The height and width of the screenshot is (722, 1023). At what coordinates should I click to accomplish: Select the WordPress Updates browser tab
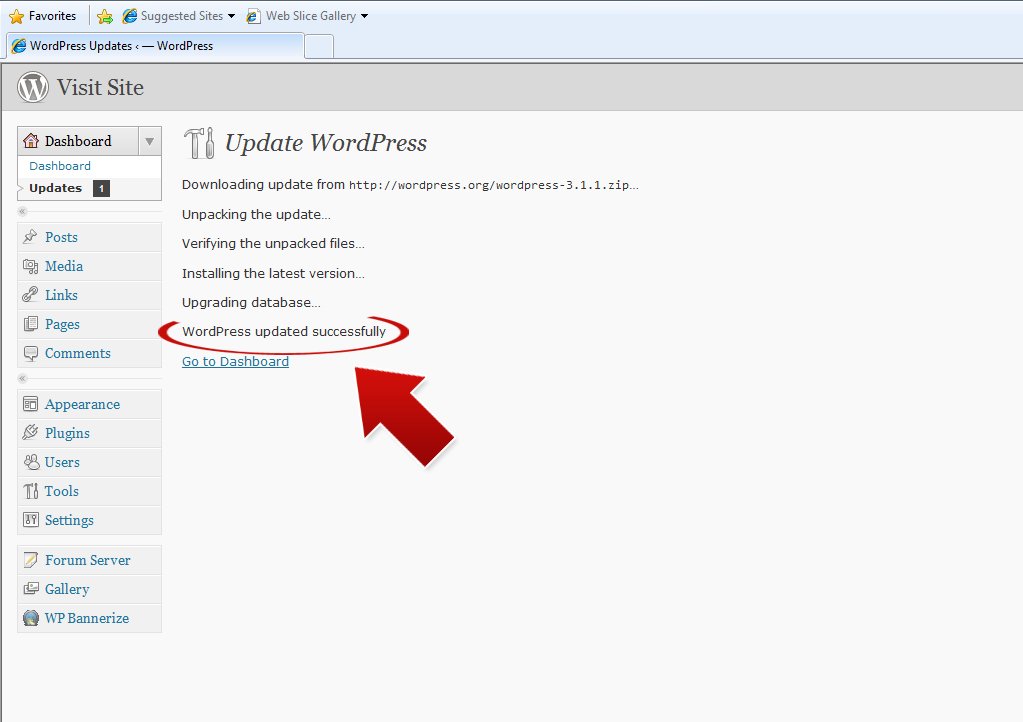pyautogui.click(x=155, y=46)
